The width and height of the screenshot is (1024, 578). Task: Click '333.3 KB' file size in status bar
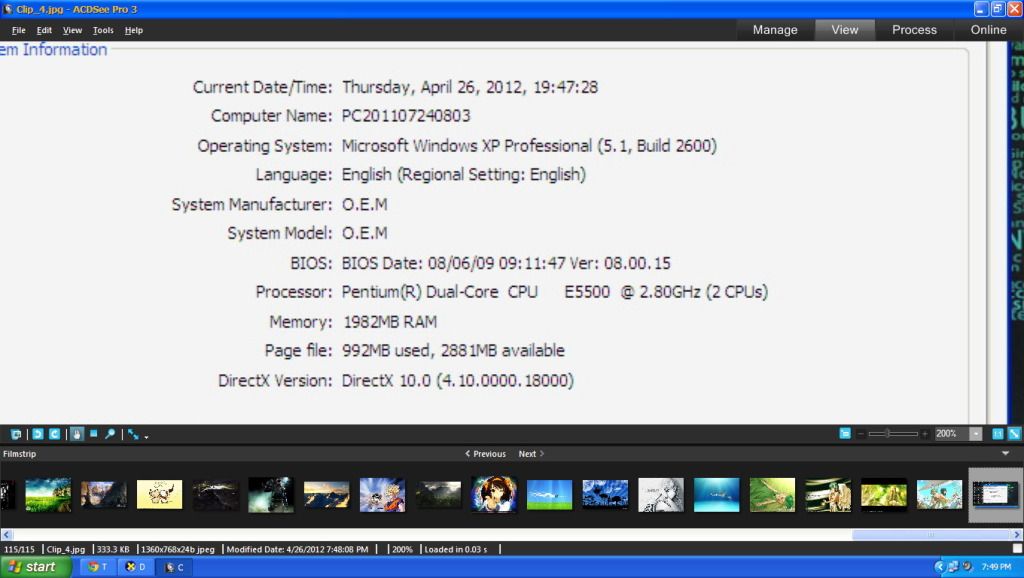click(x=113, y=549)
